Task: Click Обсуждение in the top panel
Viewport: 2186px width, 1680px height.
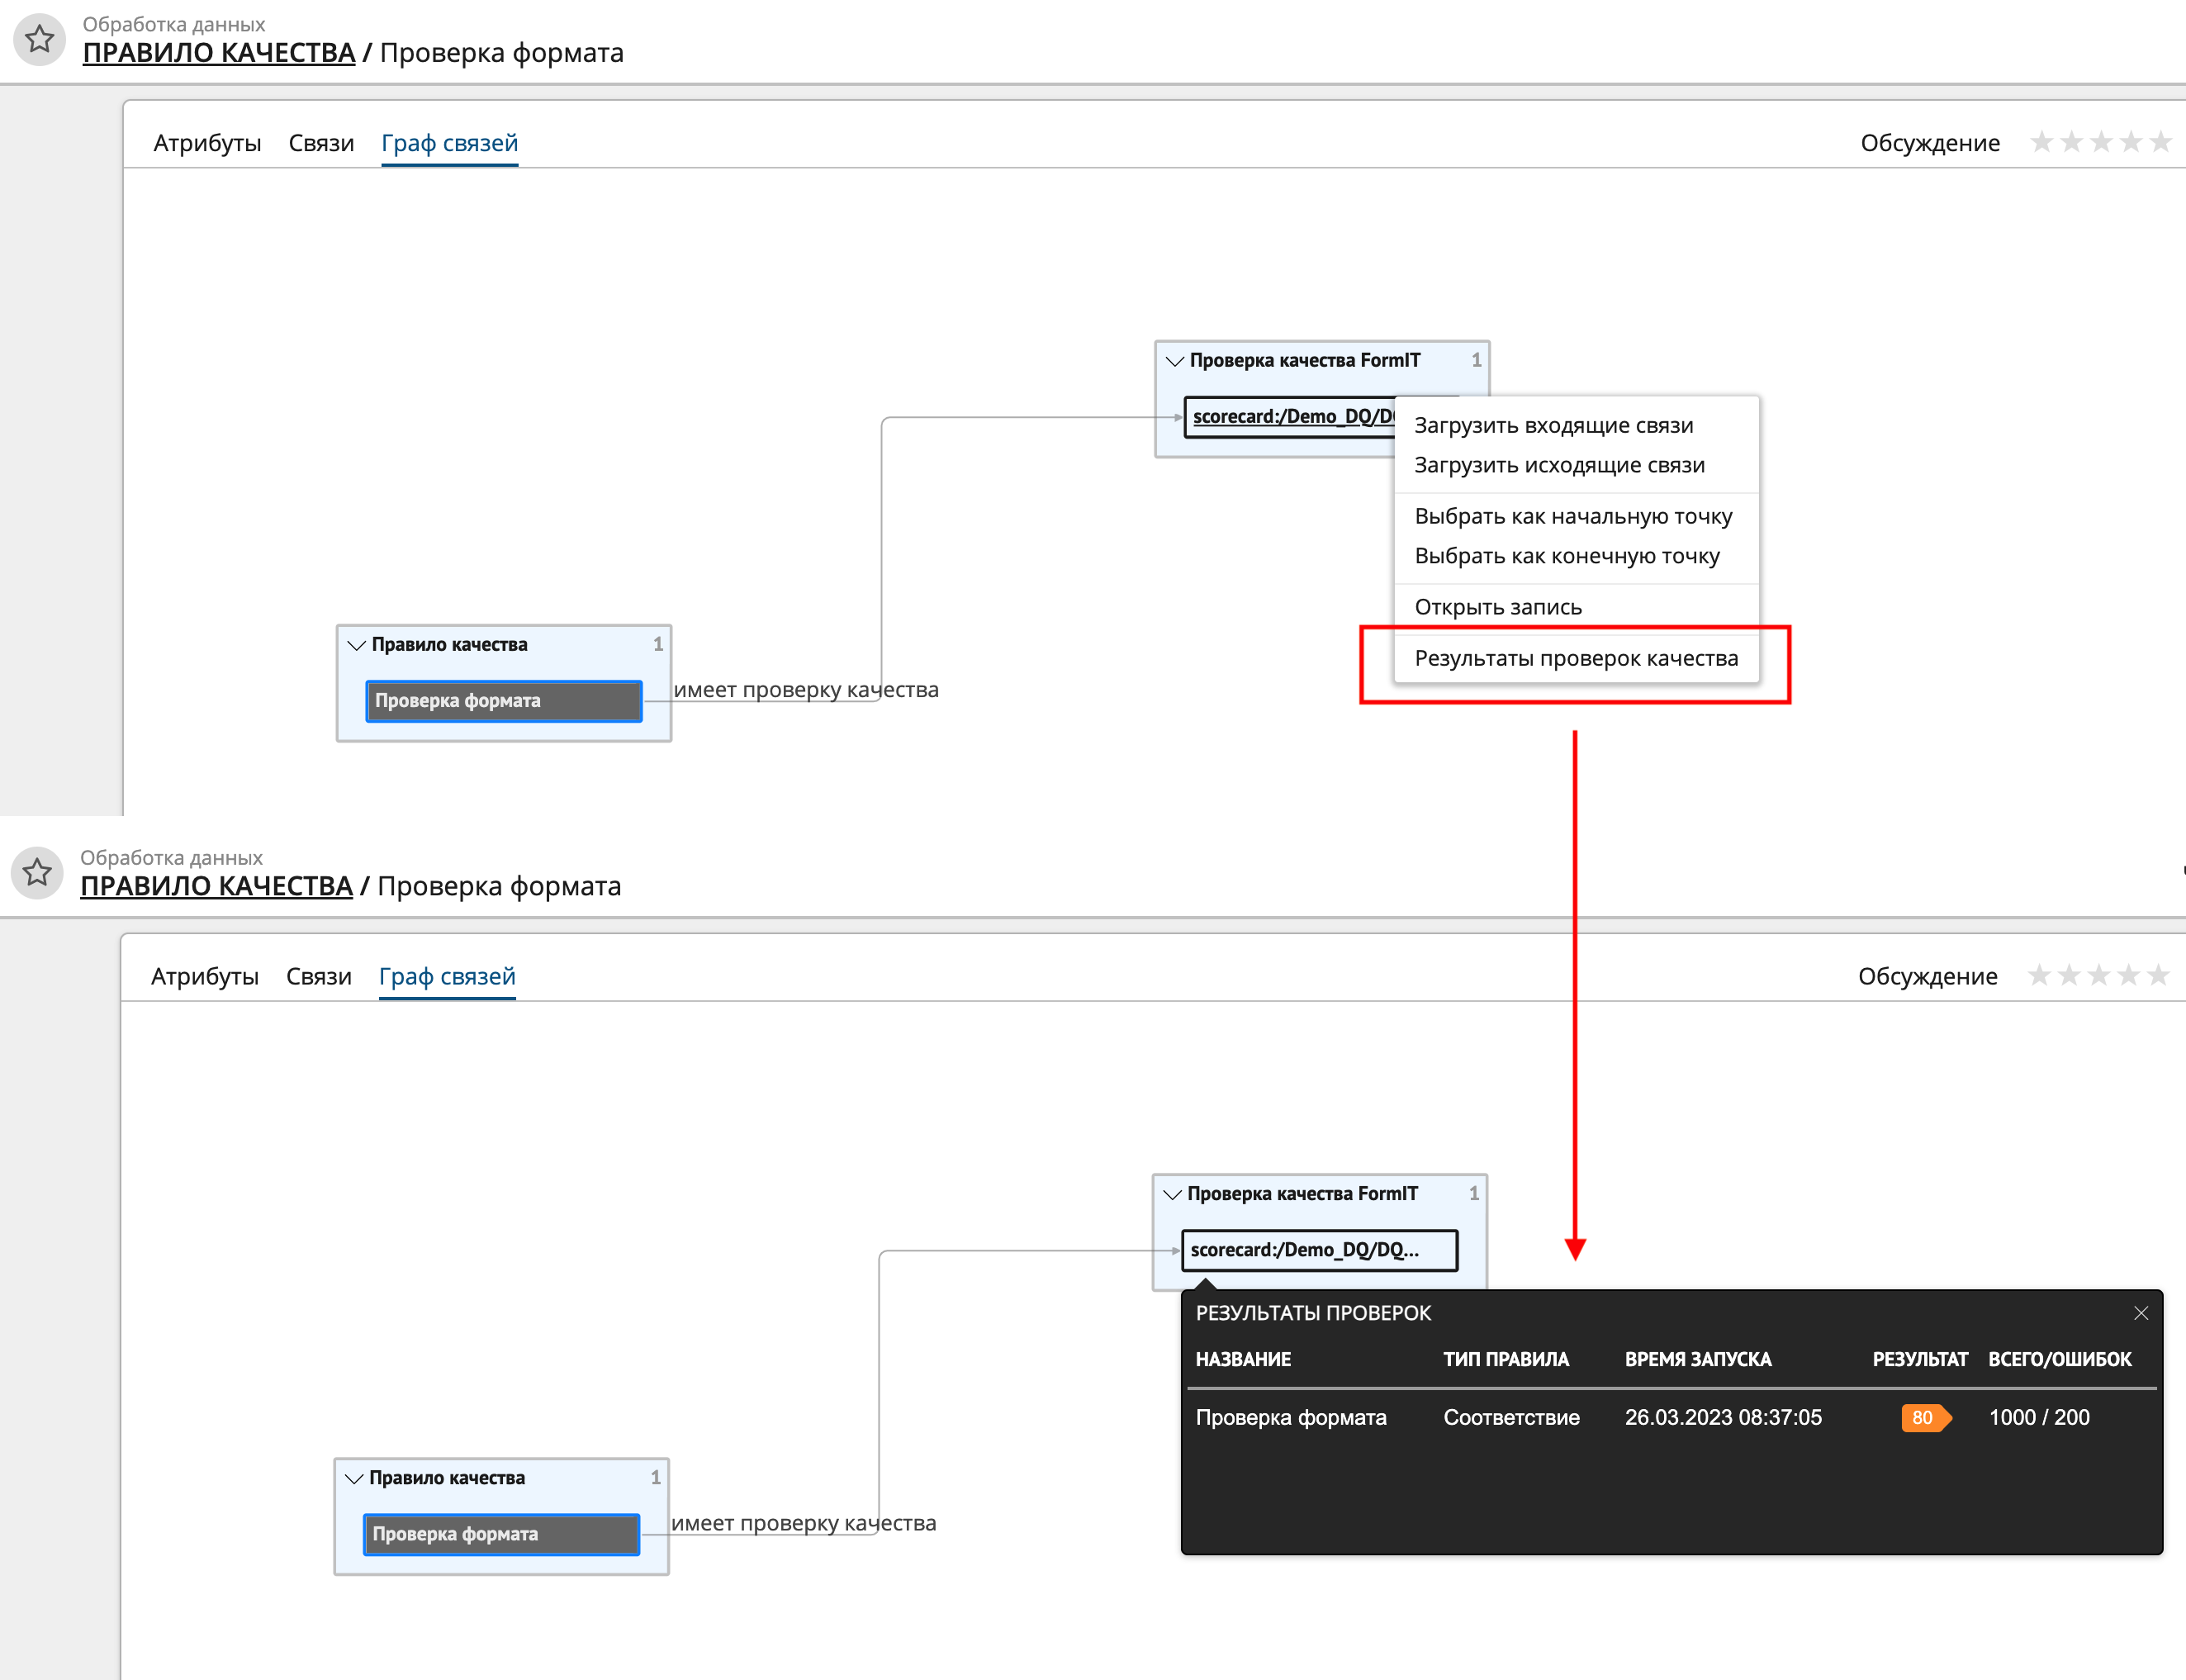Action: pyautogui.click(x=1929, y=143)
